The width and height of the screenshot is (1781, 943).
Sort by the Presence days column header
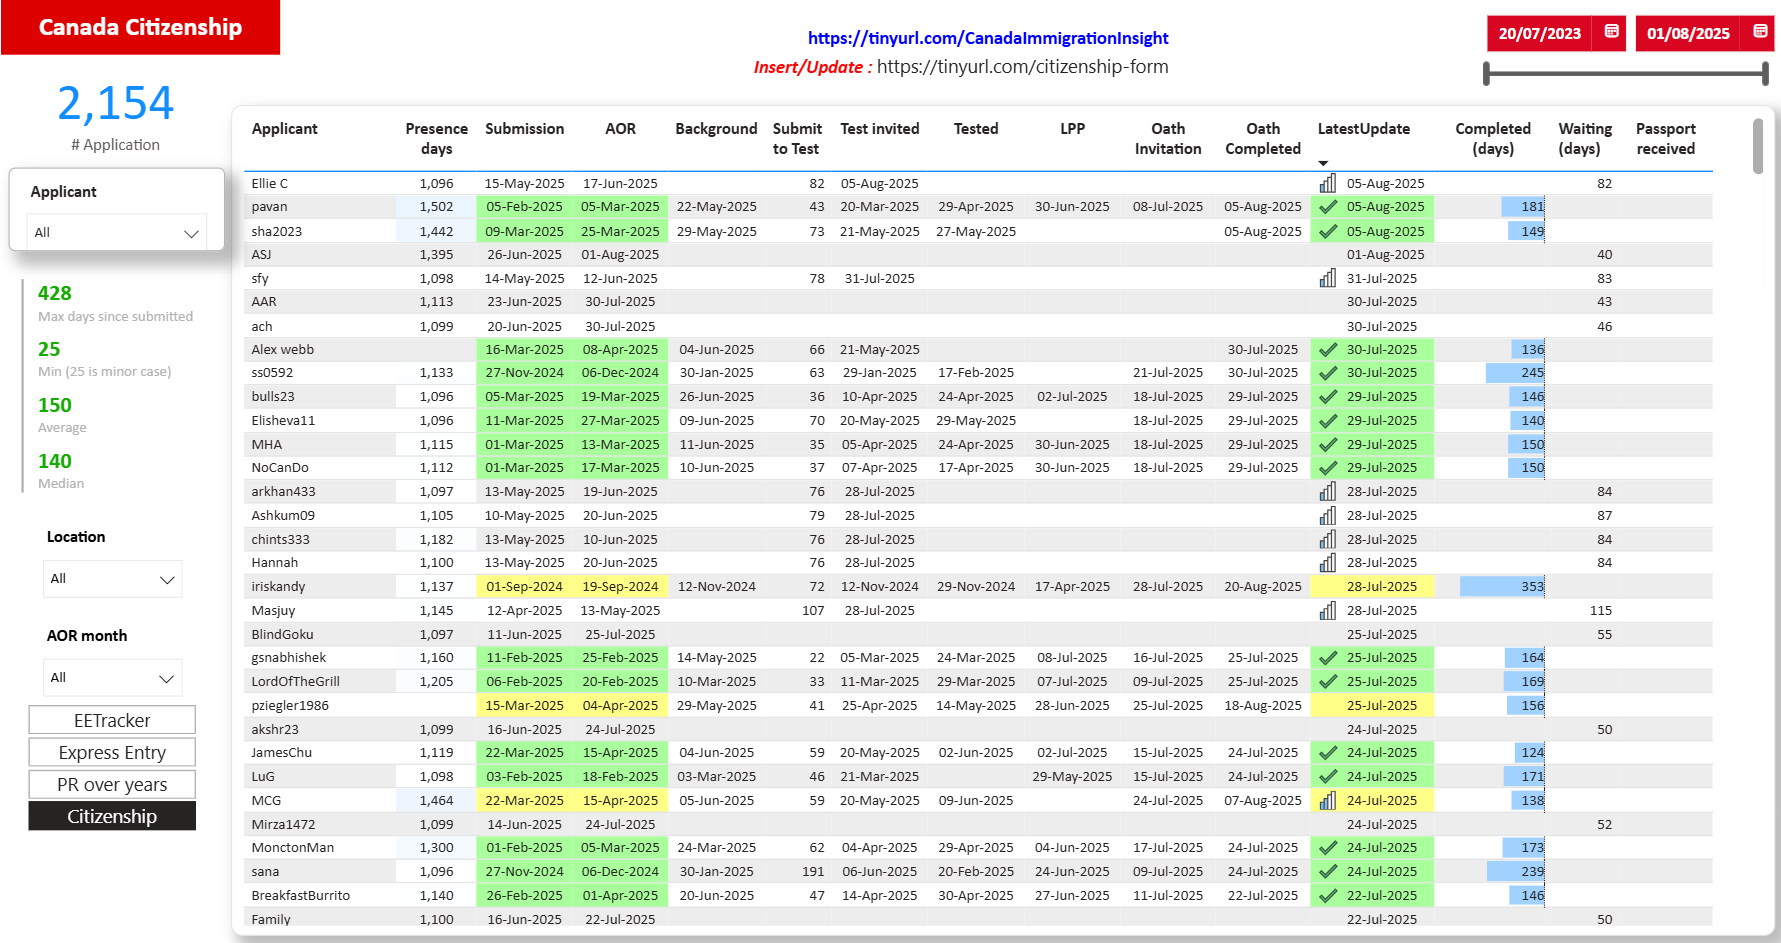coord(437,139)
